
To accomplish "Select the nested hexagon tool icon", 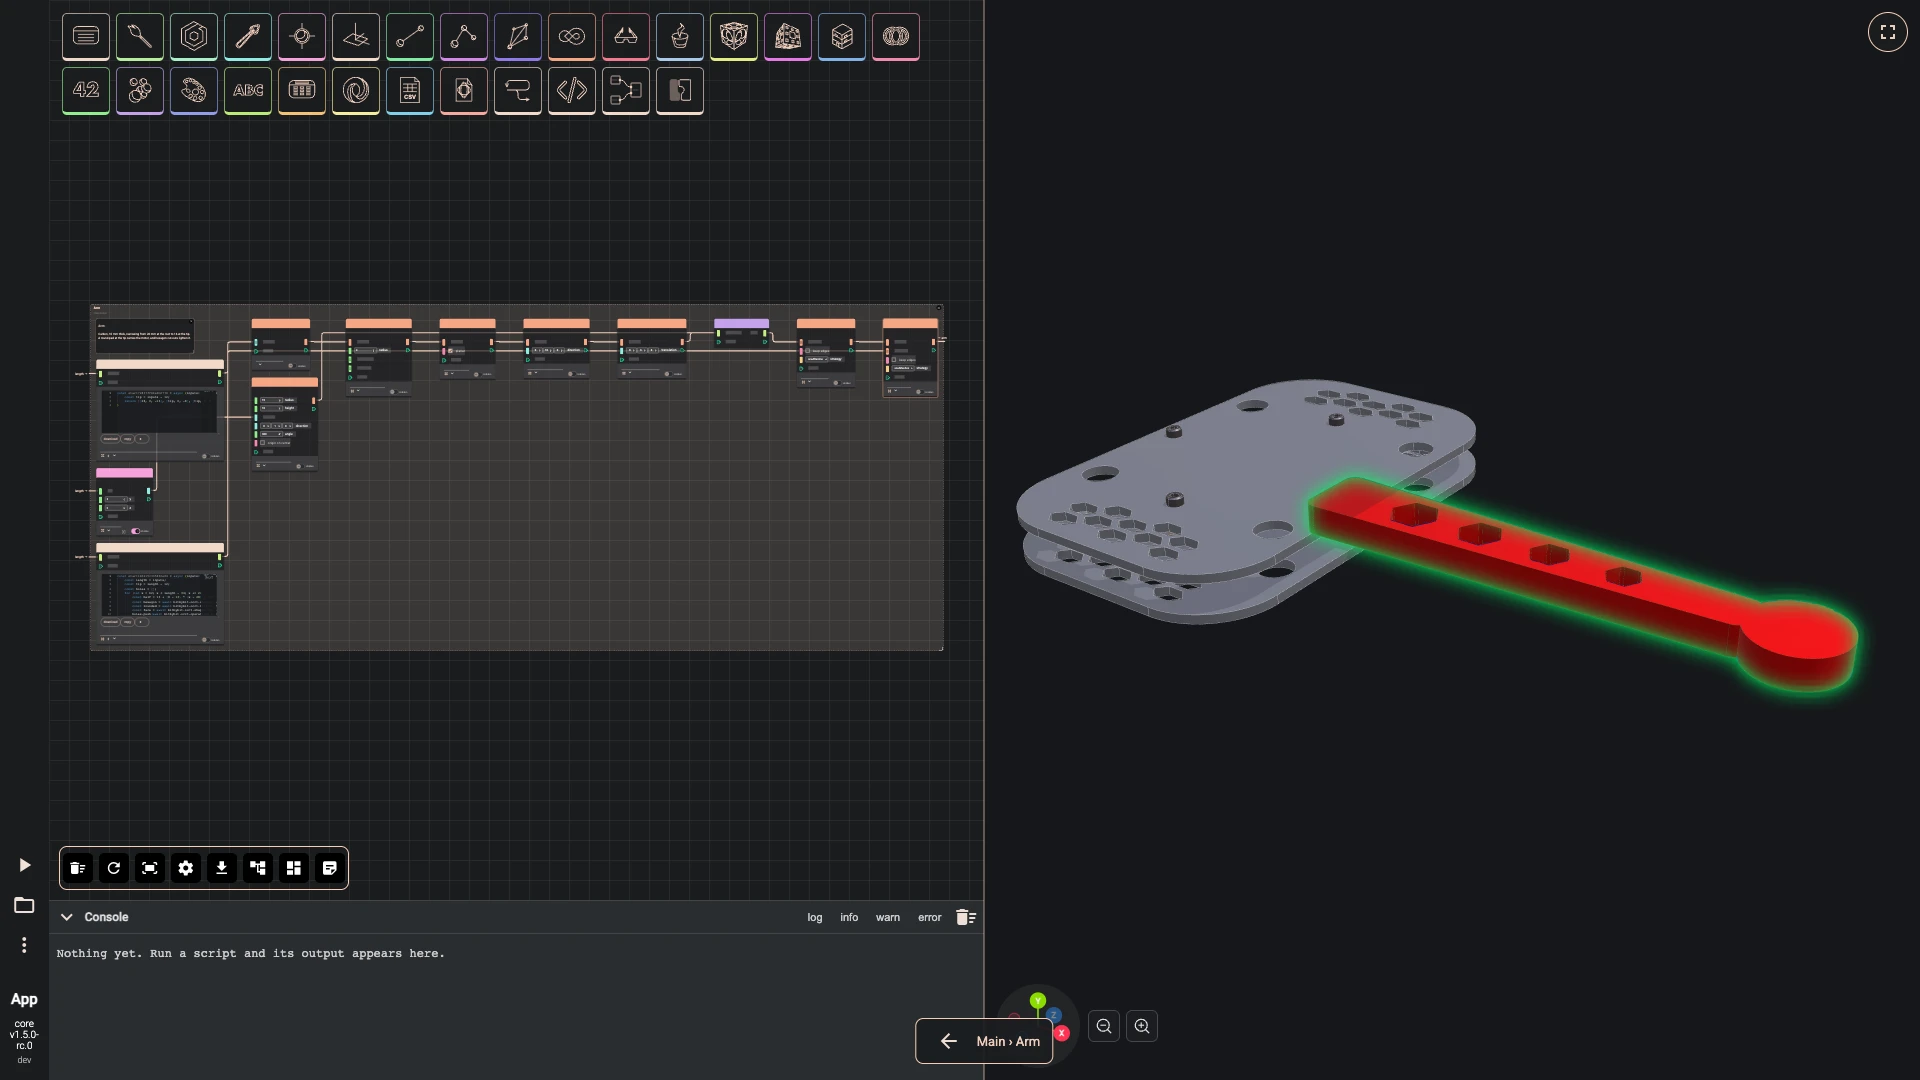I will pyautogui.click(x=194, y=37).
